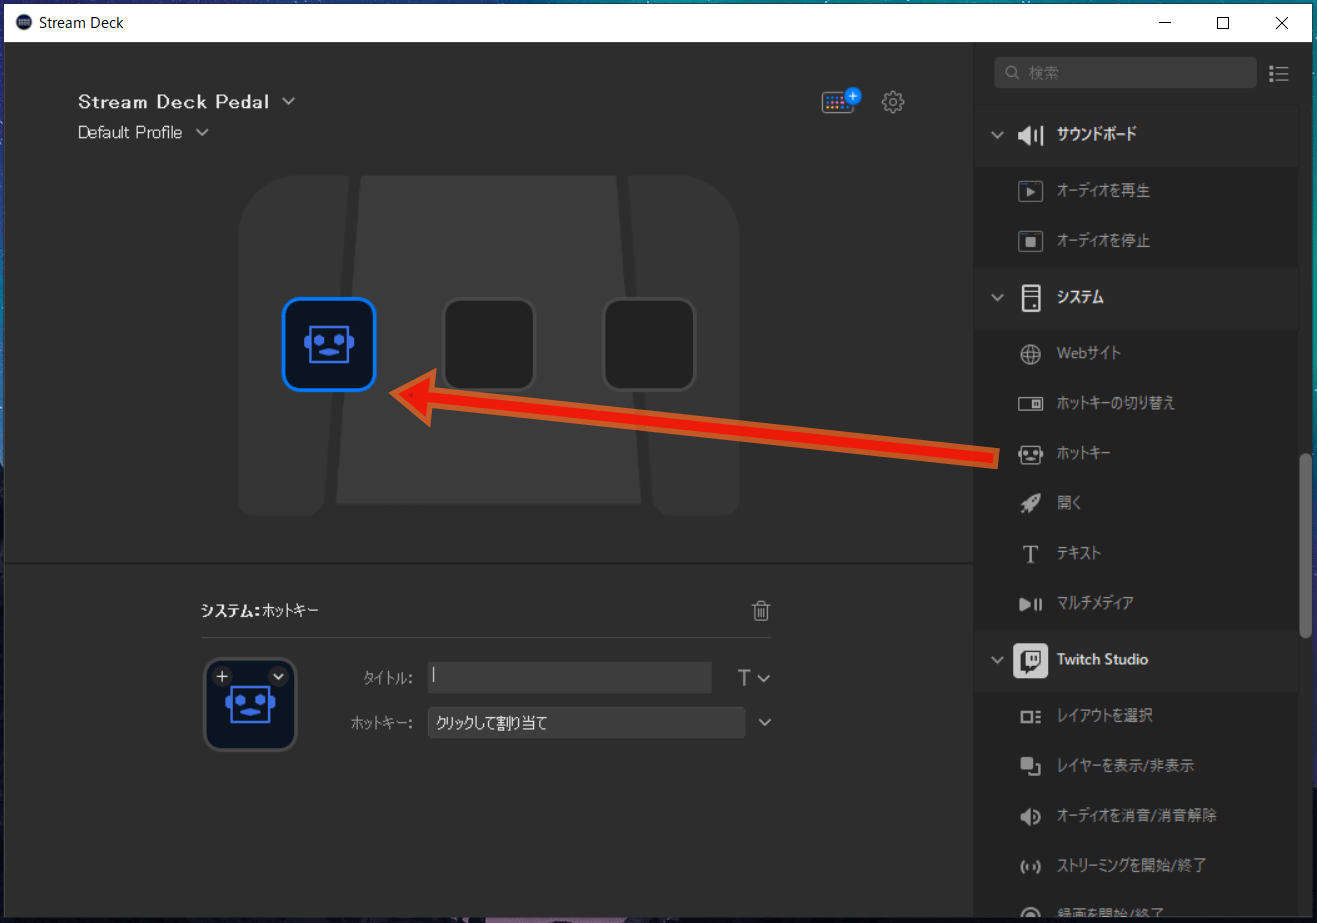Click the 検索 search box
The width and height of the screenshot is (1317, 923).
tap(1125, 72)
